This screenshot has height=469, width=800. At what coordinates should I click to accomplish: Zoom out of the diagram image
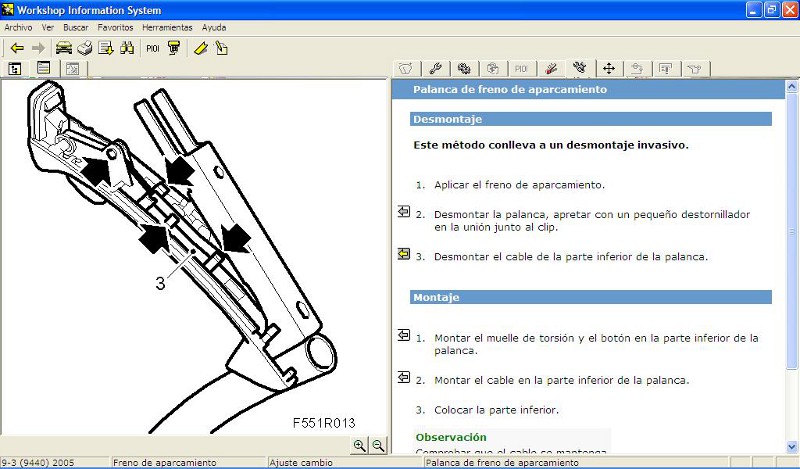coord(378,446)
